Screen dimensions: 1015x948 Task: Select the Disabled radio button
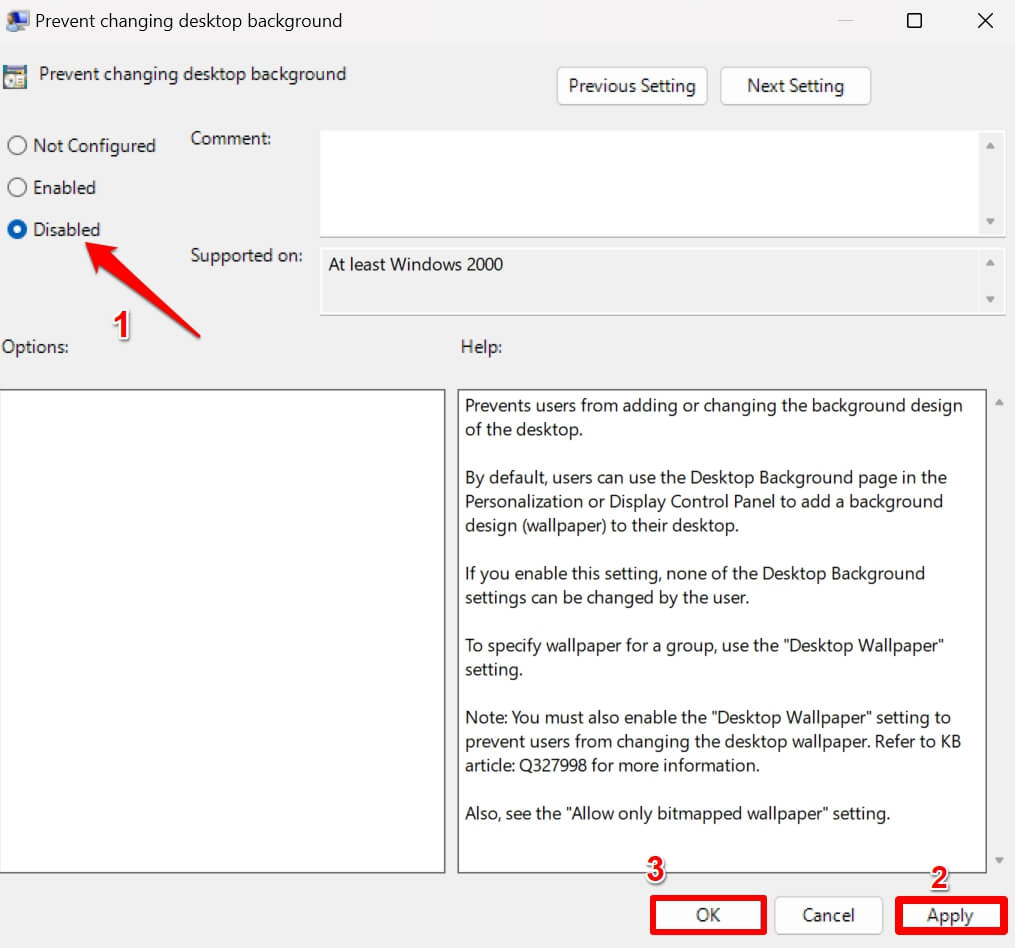point(17,230)
